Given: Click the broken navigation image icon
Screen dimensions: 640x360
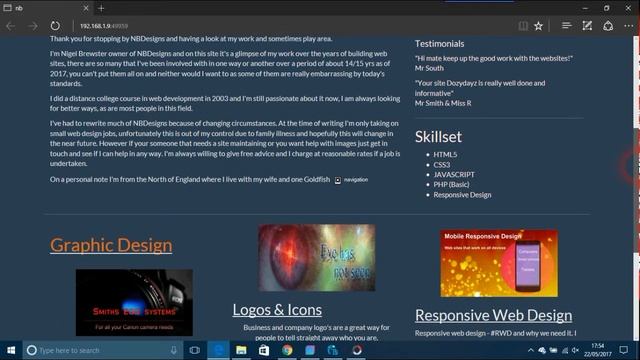Looking at the screenshot, I should pos(338,180).
